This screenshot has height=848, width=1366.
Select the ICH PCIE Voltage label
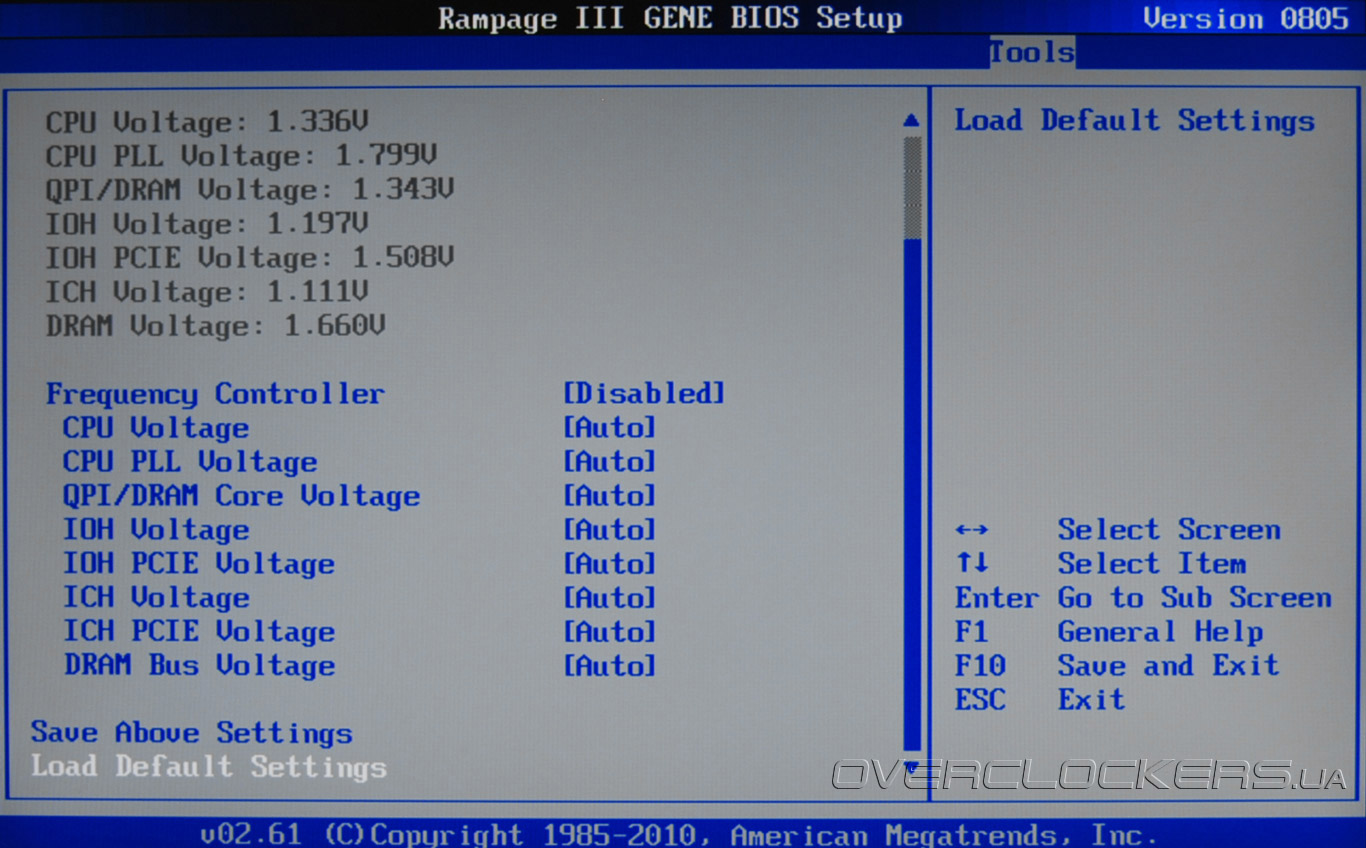[199, 632]
